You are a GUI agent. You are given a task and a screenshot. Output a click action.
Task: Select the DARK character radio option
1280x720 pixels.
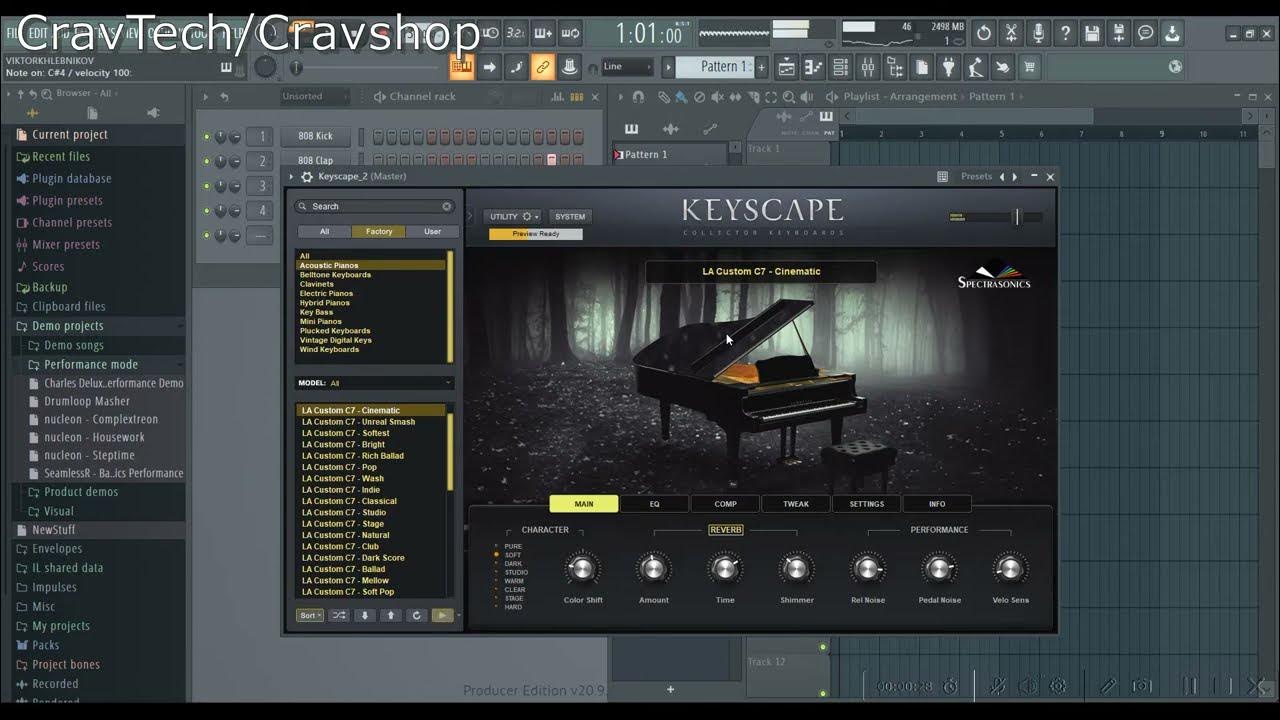click(508, 564)
